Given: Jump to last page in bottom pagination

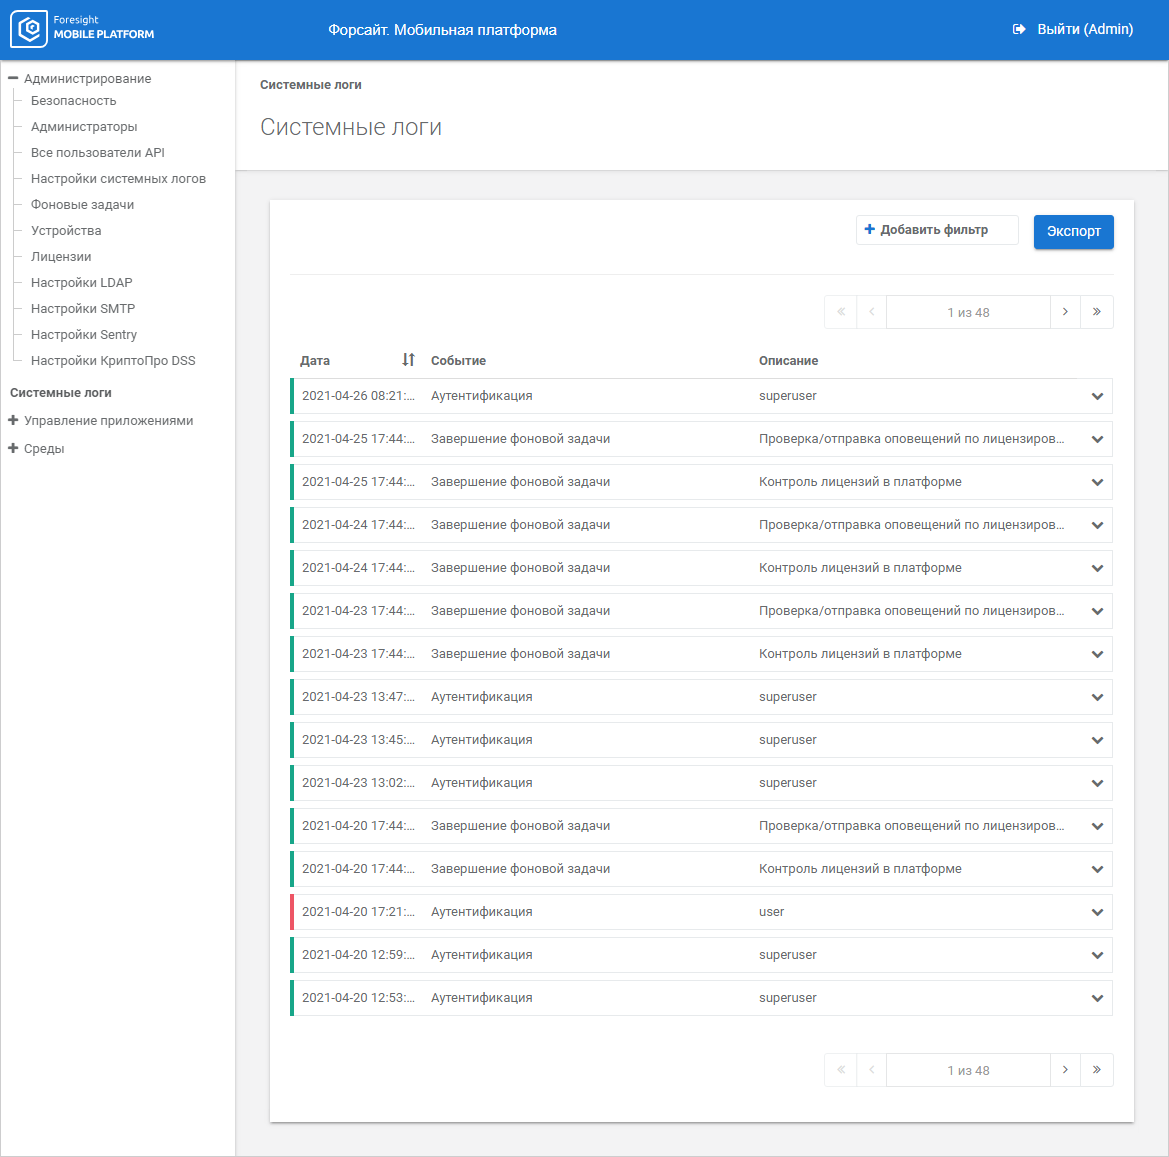Looking at the screenshot, I should point(1097,1070).
